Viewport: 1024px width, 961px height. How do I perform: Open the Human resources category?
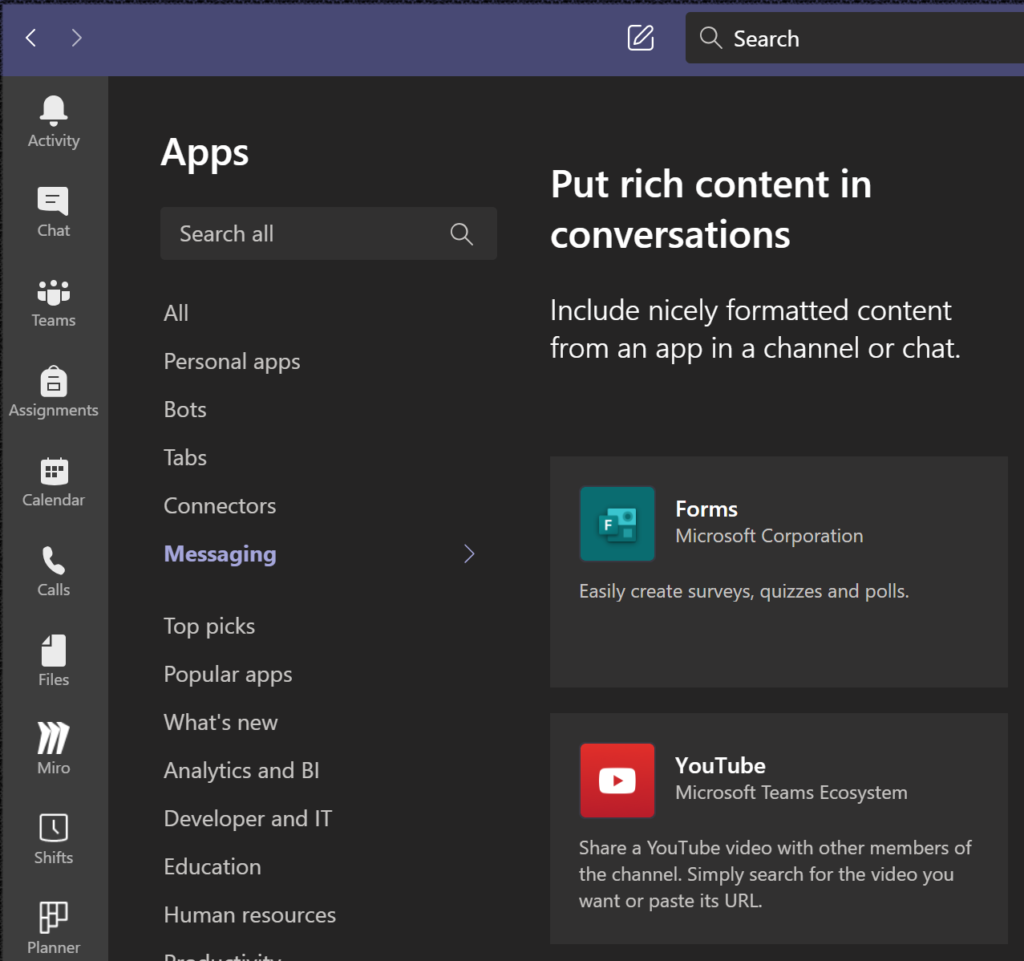249,915
